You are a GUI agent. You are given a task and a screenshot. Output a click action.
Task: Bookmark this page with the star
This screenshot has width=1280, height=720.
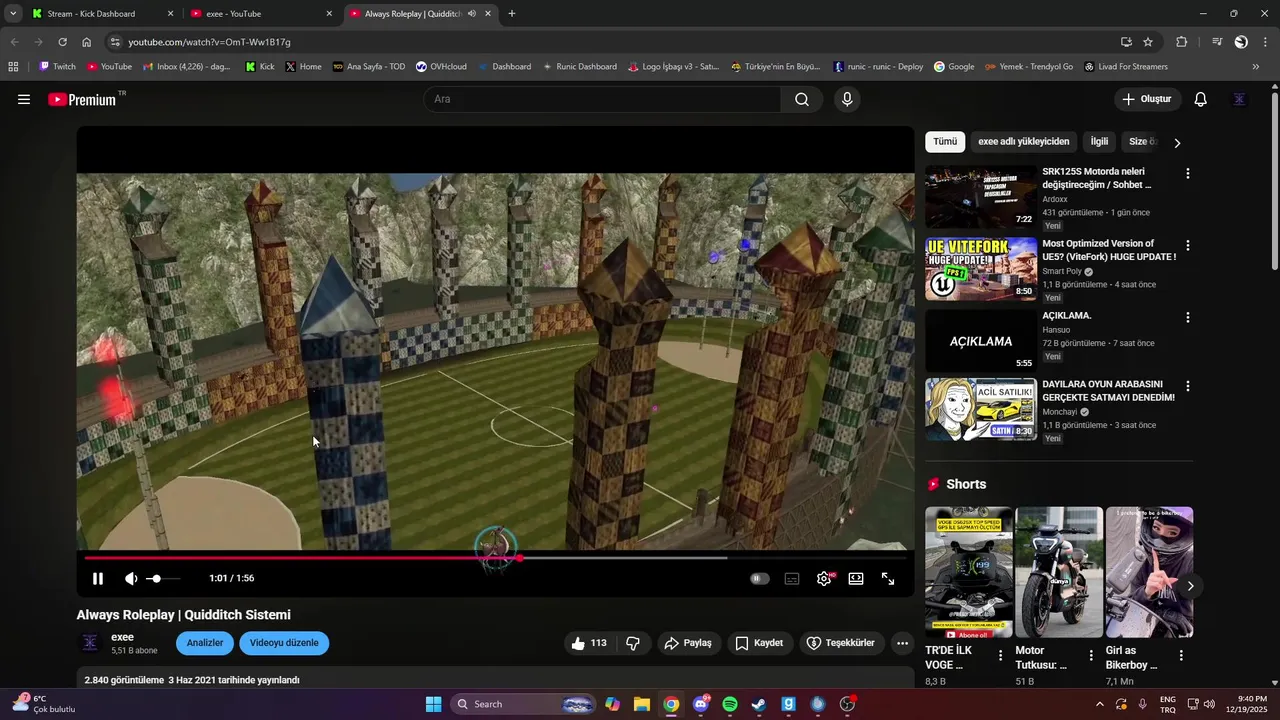(1148, 42)
